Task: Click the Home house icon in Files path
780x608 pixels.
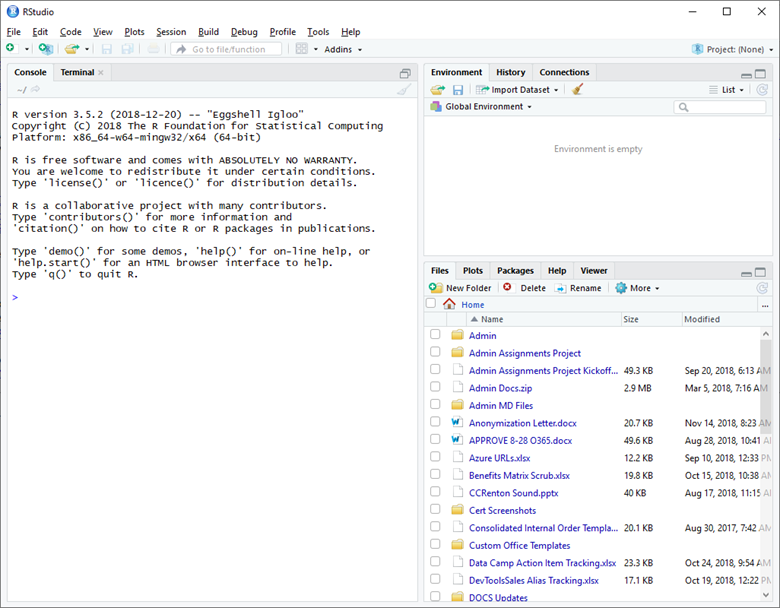Action: pyautogui.click(x=449, y=304)
